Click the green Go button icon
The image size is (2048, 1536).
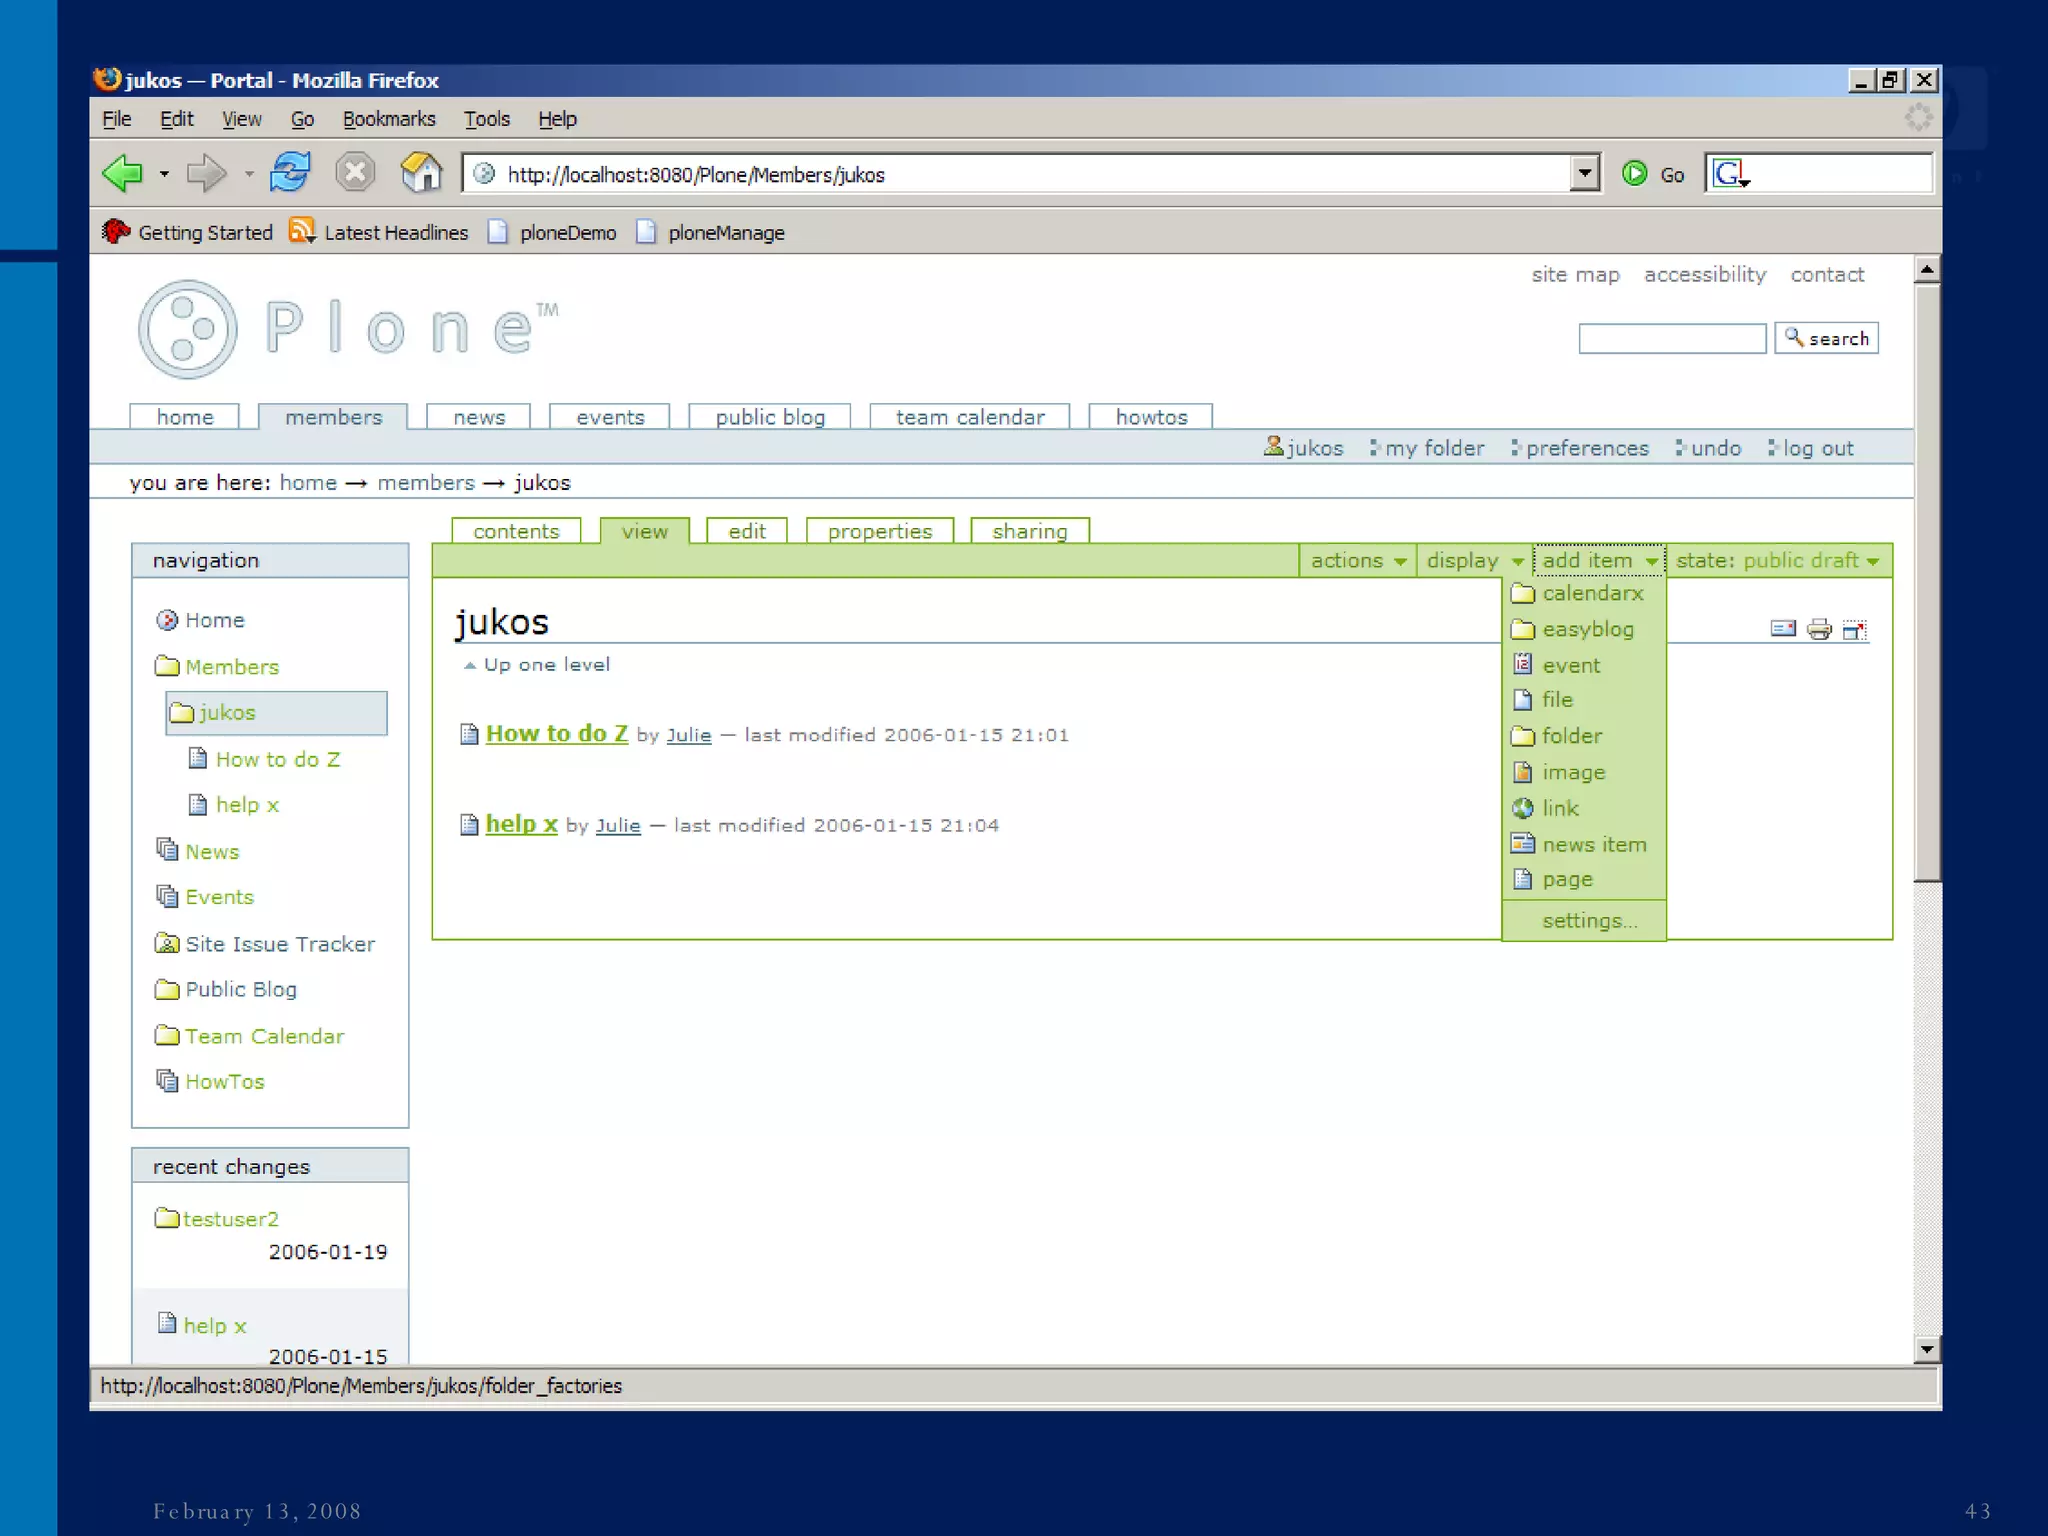click(1635, 174)
